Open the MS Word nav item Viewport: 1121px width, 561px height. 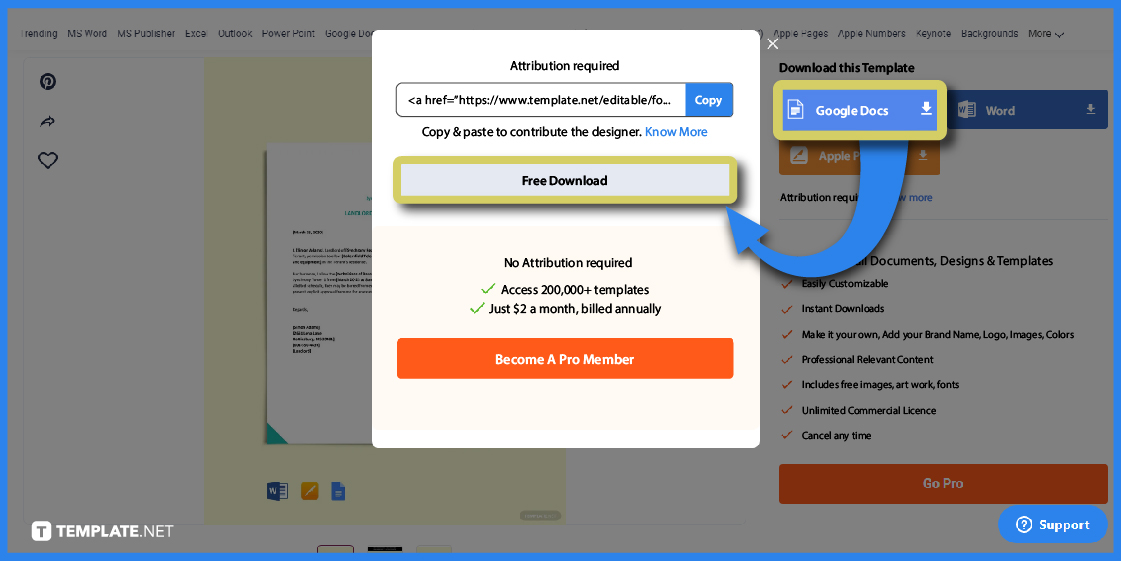(87, 34)
